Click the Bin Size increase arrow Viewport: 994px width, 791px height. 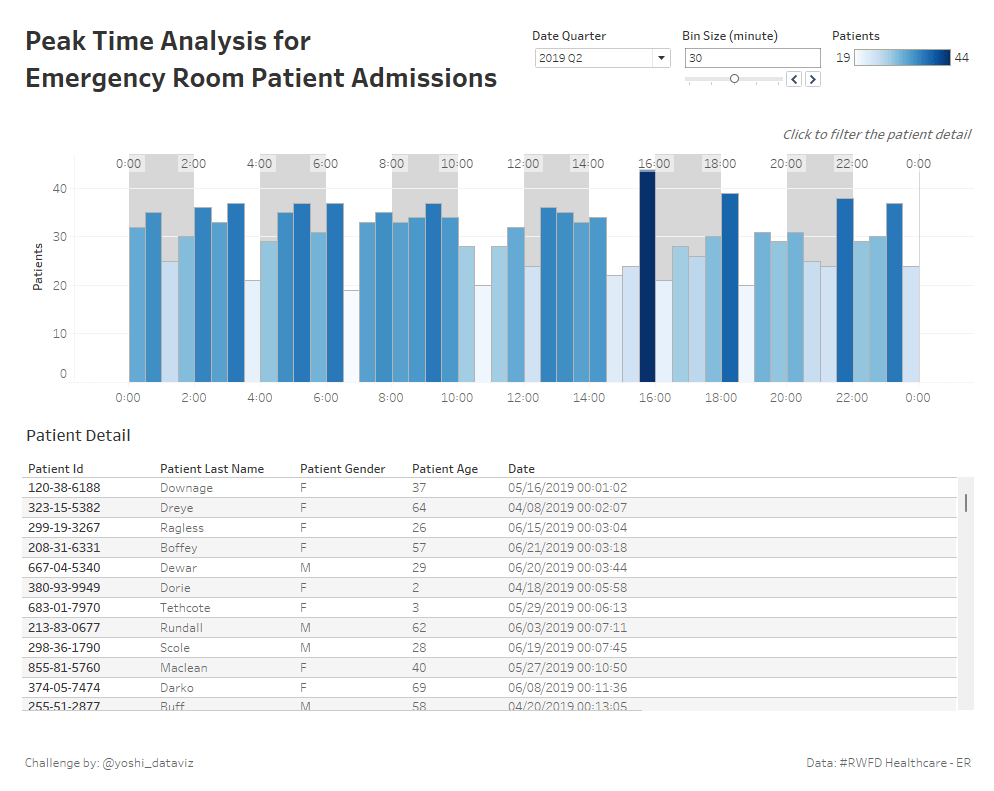pos(812,79)
